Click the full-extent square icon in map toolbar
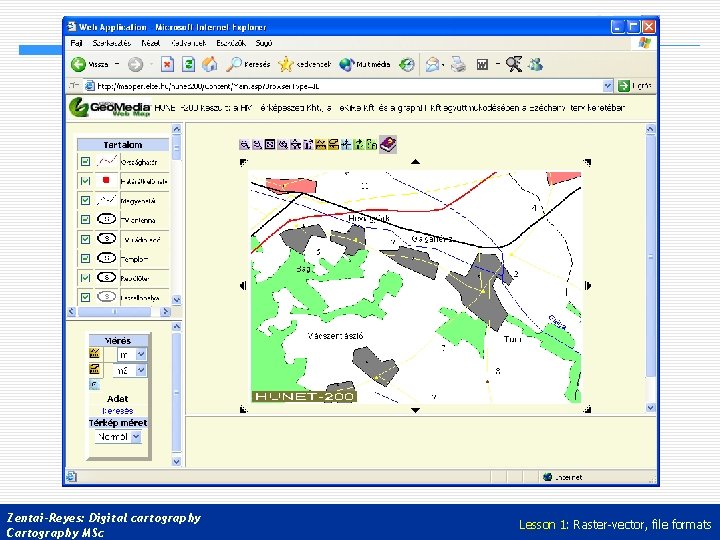The image size is (720, 540). click(270, 145)
